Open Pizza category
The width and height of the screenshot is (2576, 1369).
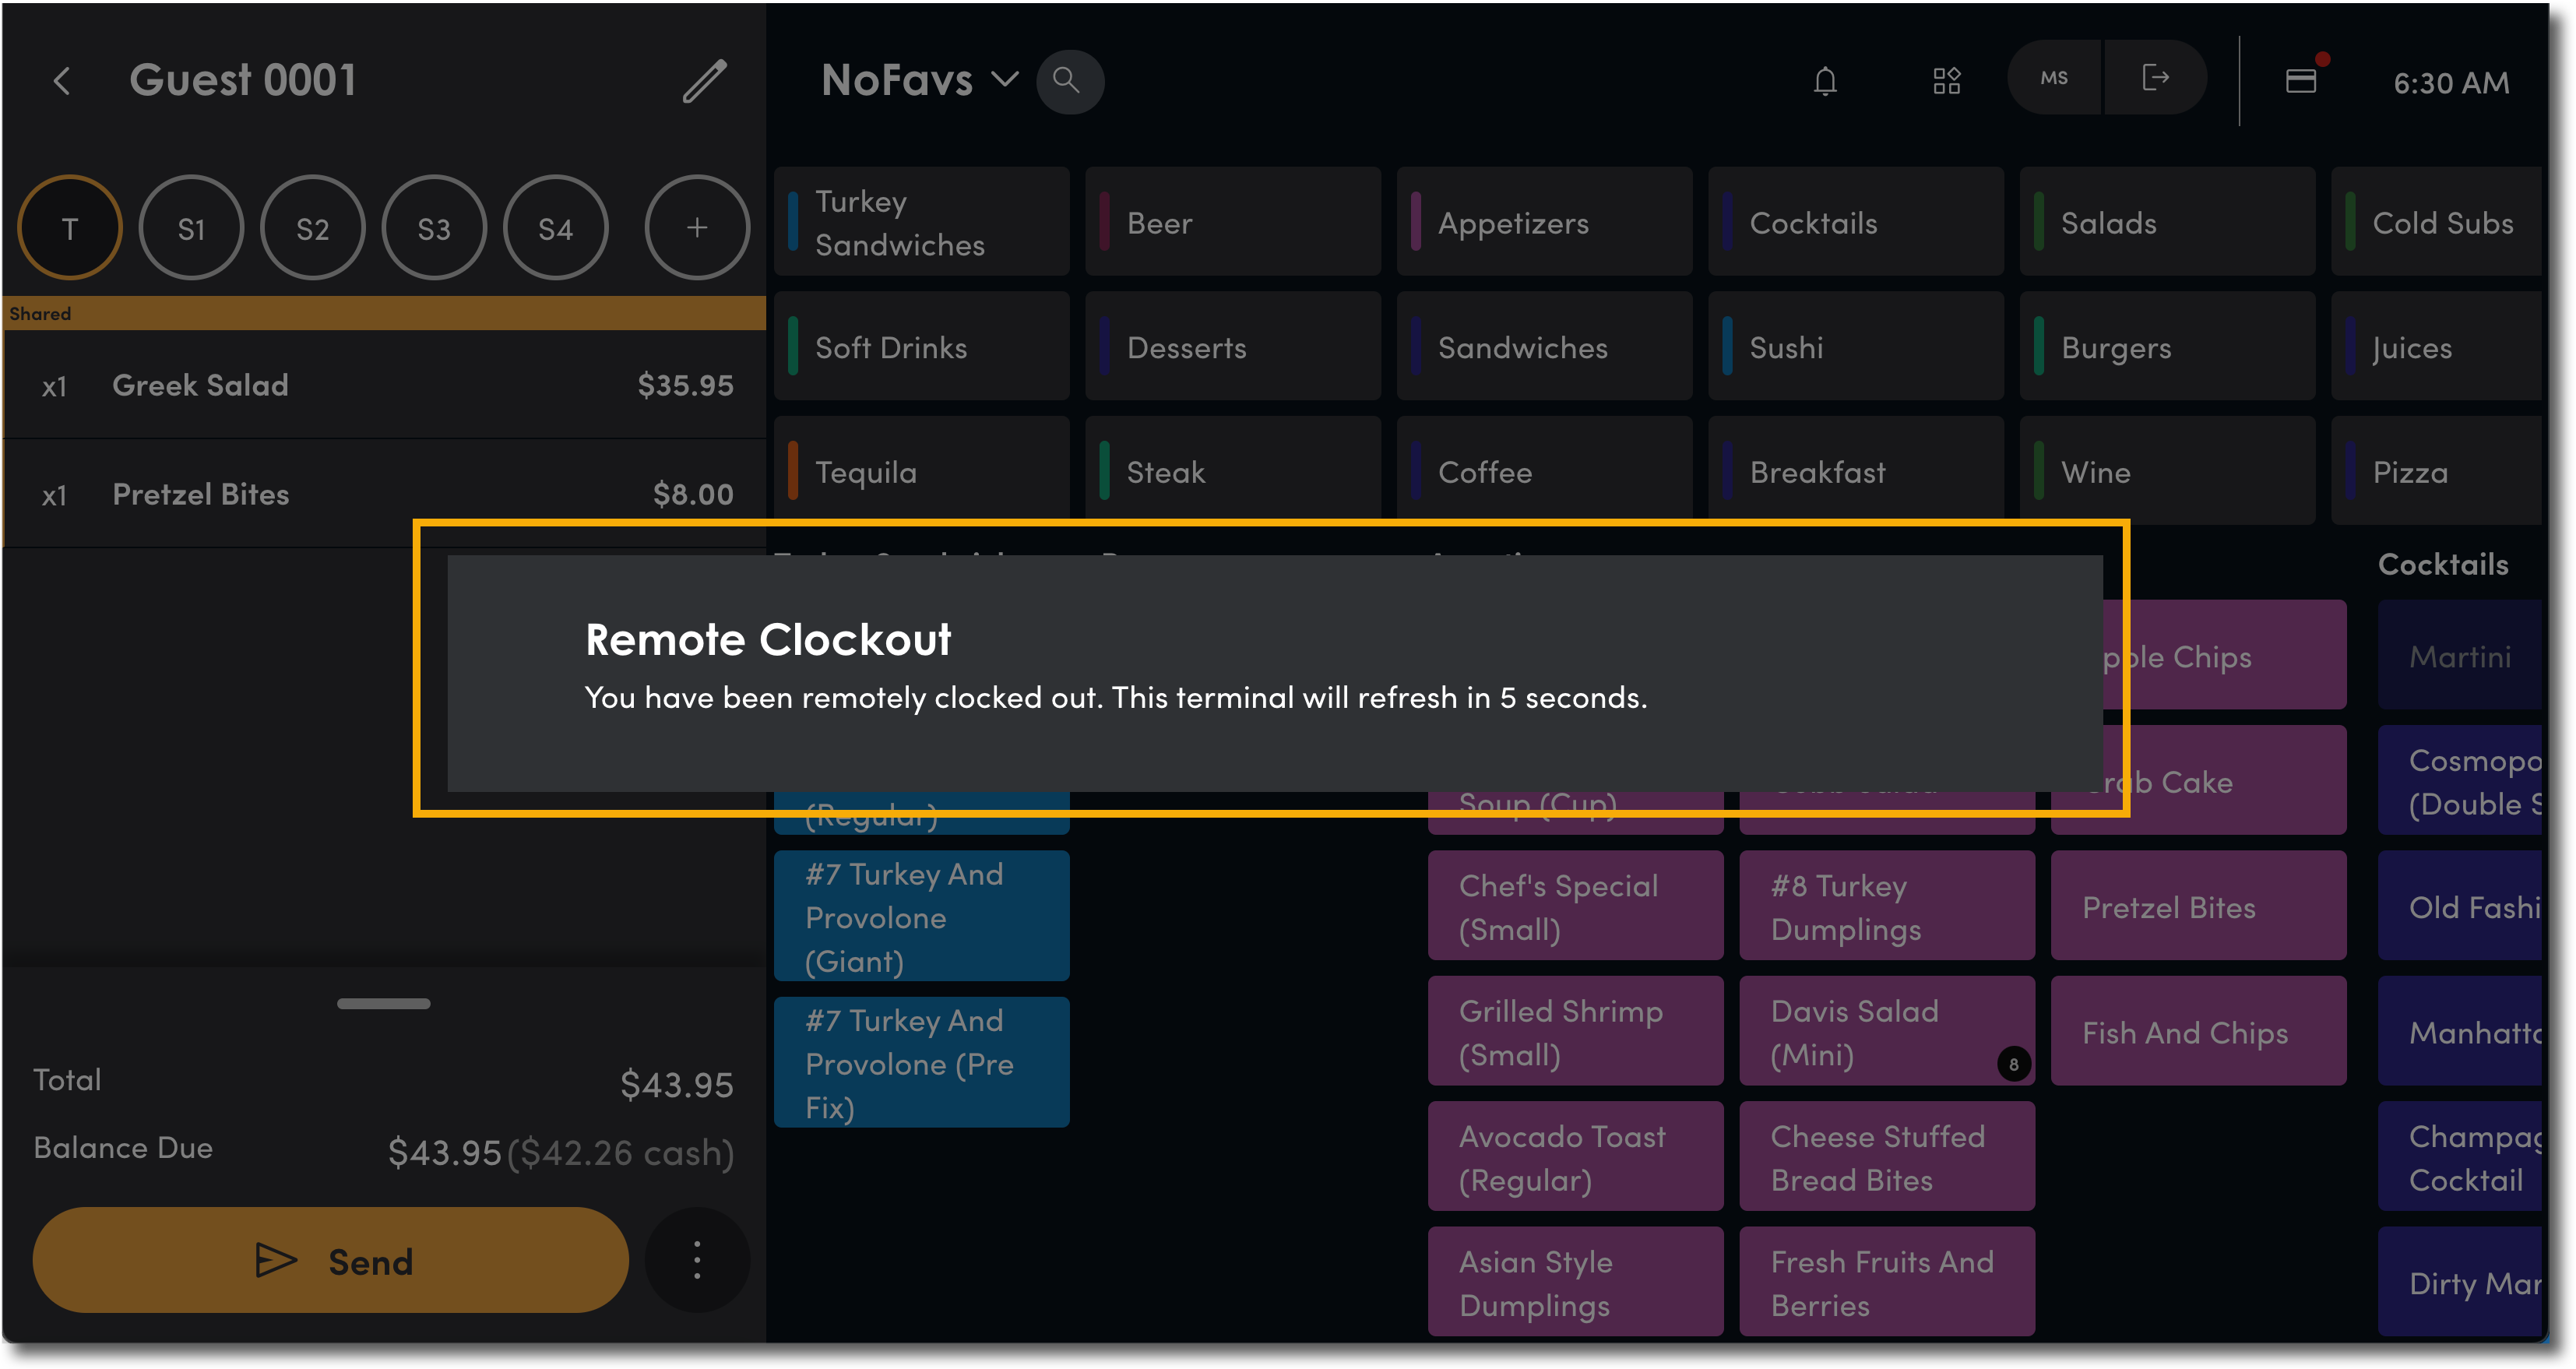(2437, 471)
